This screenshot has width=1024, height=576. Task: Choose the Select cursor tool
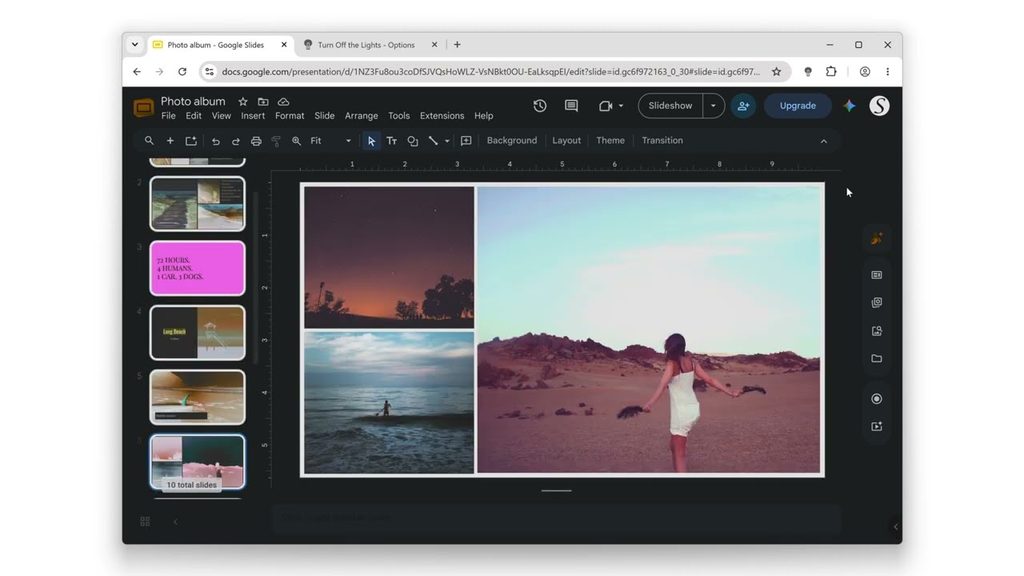point(371,141)
